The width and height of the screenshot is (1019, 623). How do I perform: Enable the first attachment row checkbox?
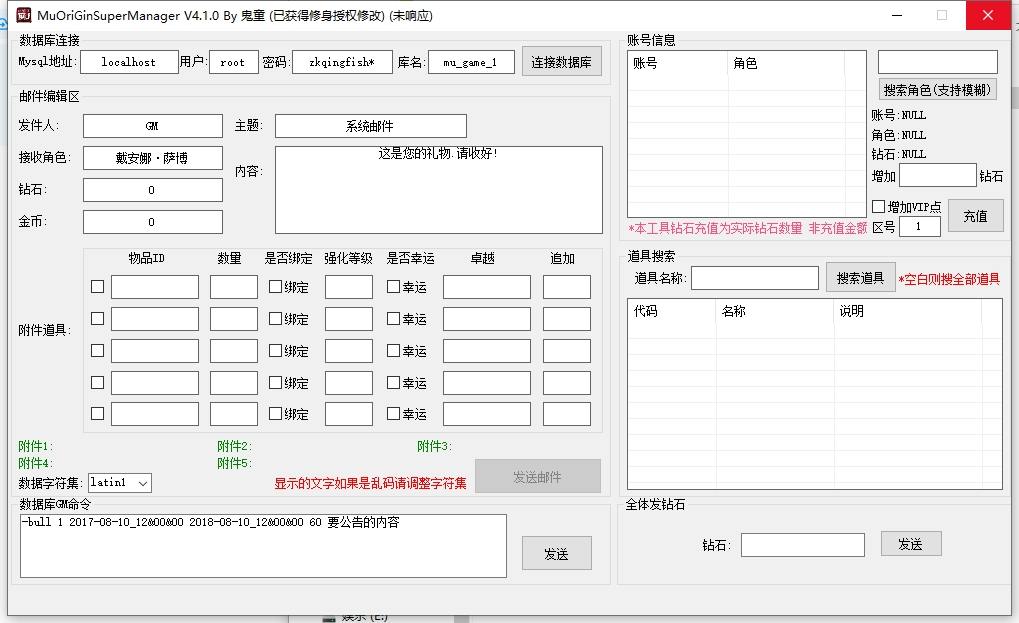(97, 286)
